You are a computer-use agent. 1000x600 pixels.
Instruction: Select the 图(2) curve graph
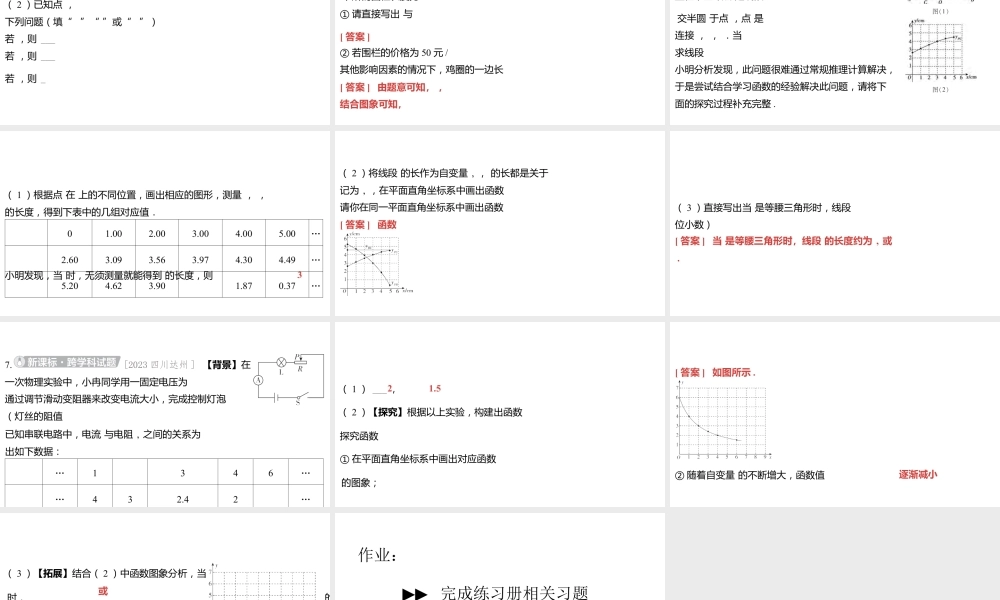937,48
